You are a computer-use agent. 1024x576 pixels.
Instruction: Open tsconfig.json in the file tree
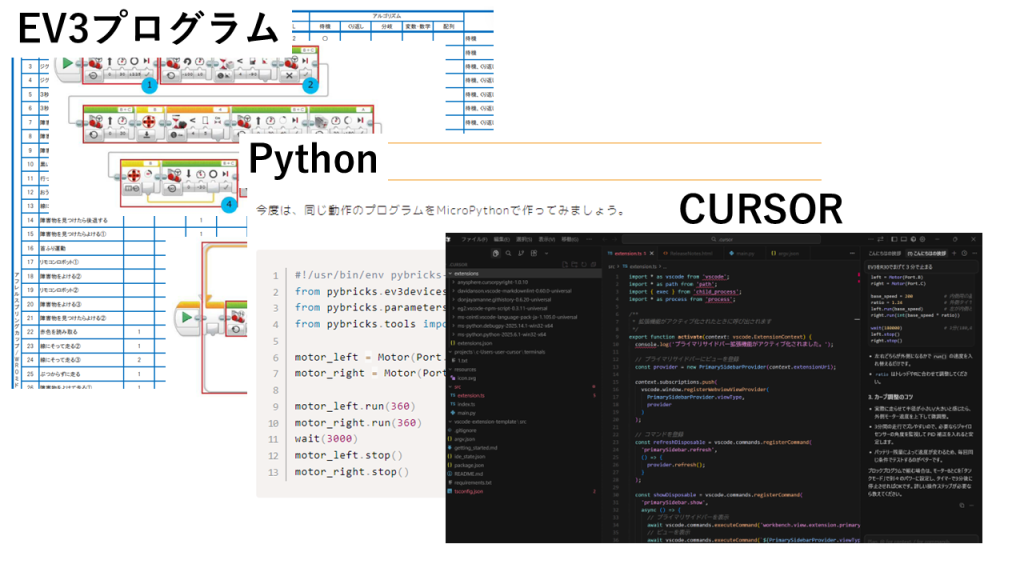pos(468,493)
